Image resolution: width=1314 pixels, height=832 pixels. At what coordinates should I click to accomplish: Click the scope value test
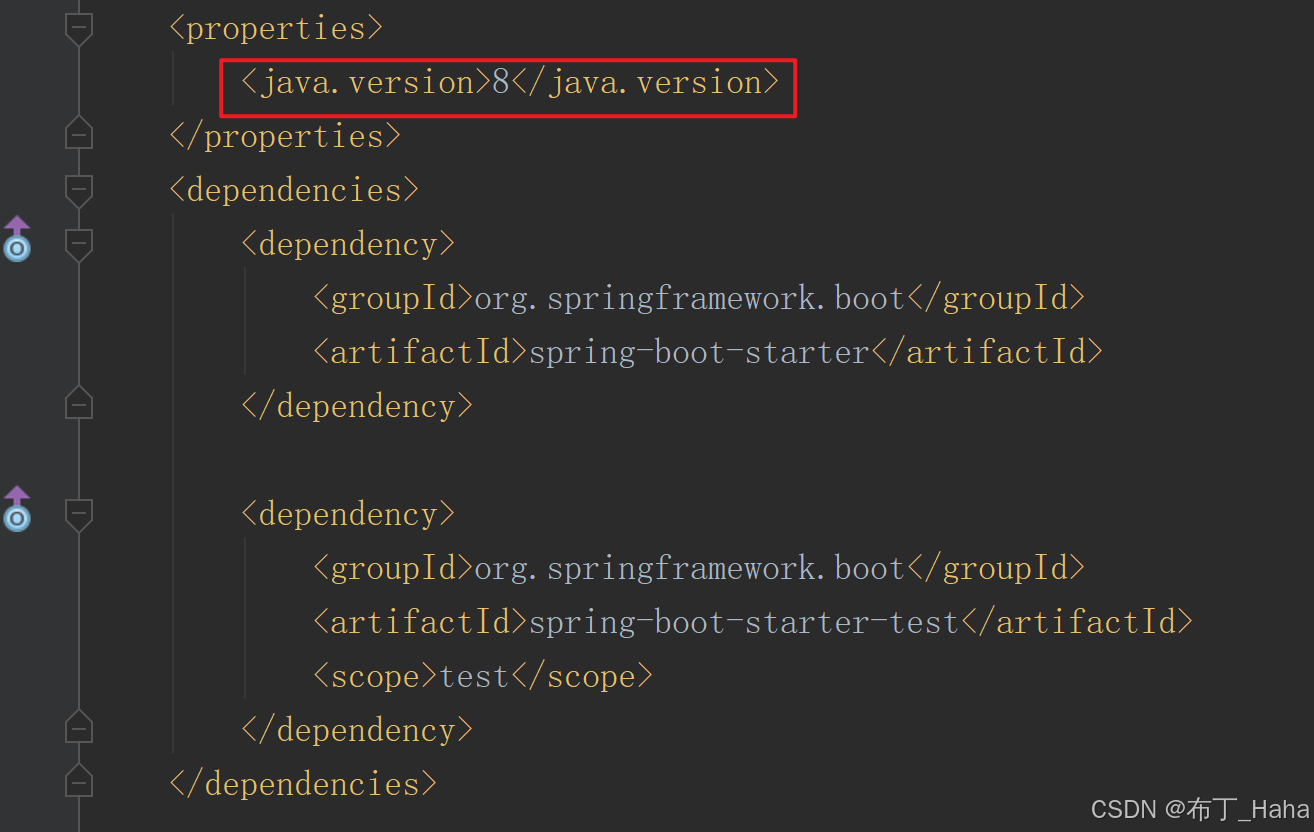tap(475, 677)
